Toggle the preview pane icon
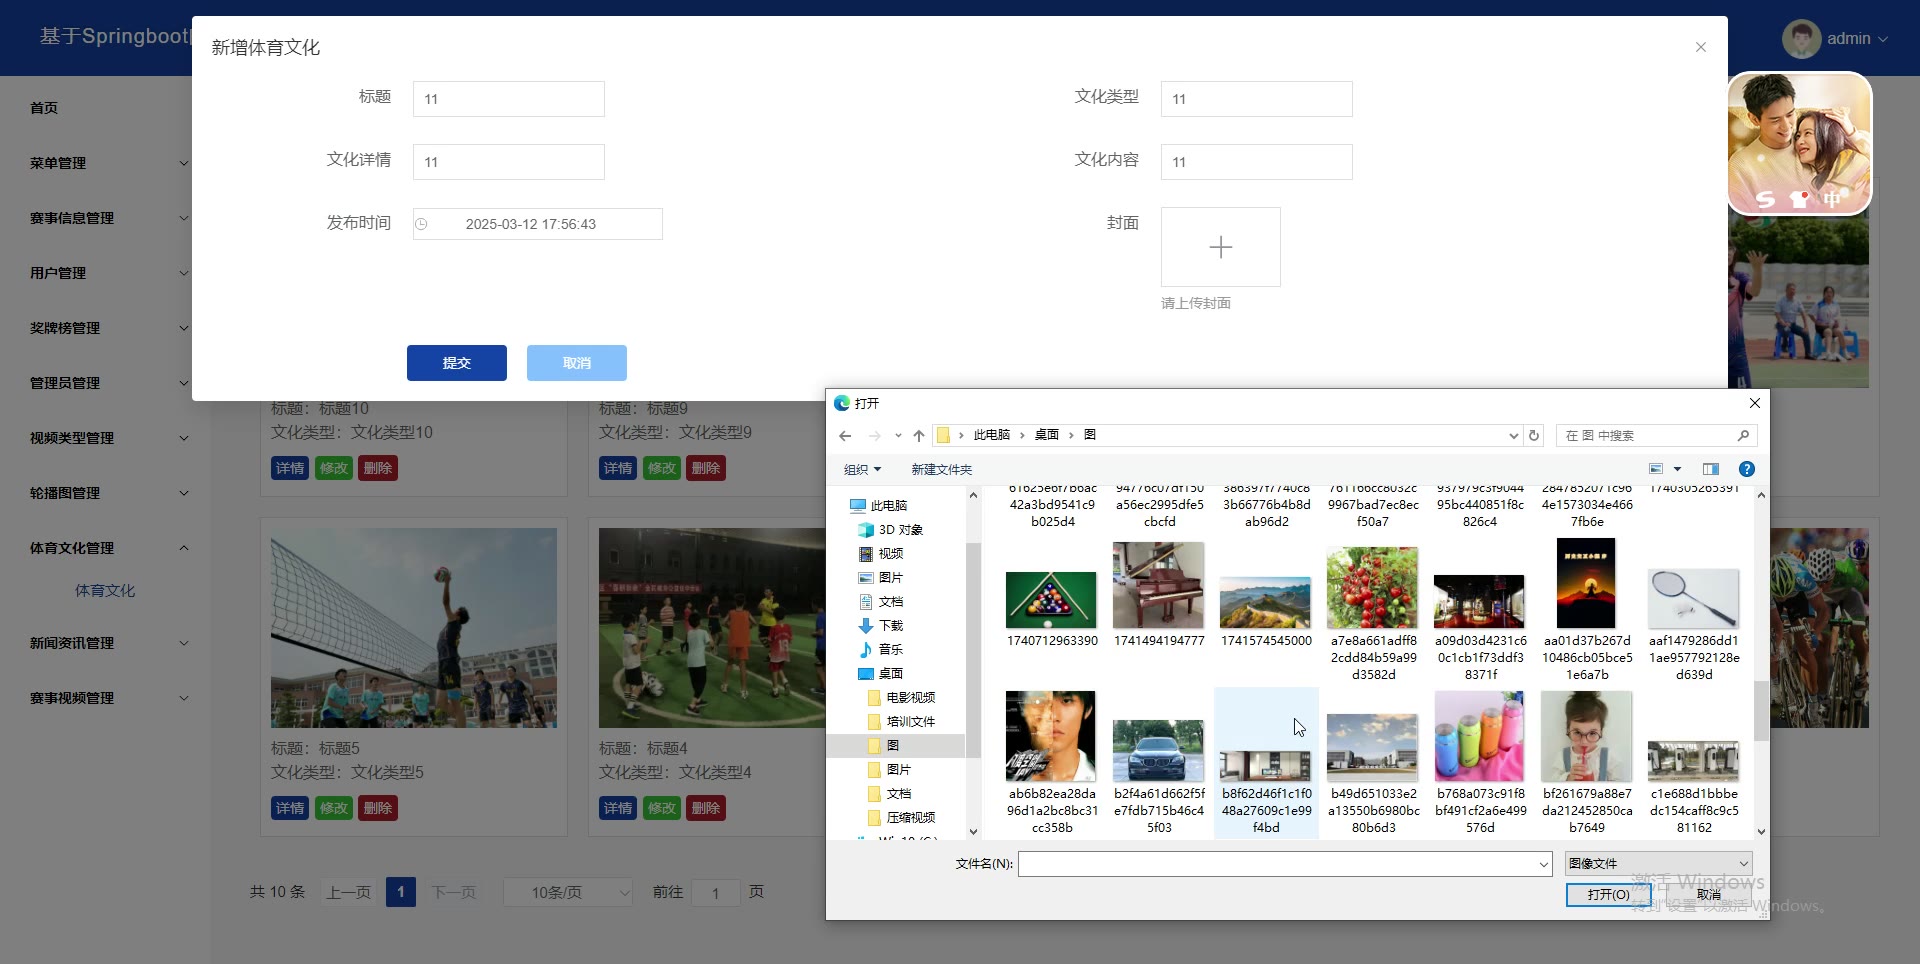 pyautogui.click(x=1711, y=469)
